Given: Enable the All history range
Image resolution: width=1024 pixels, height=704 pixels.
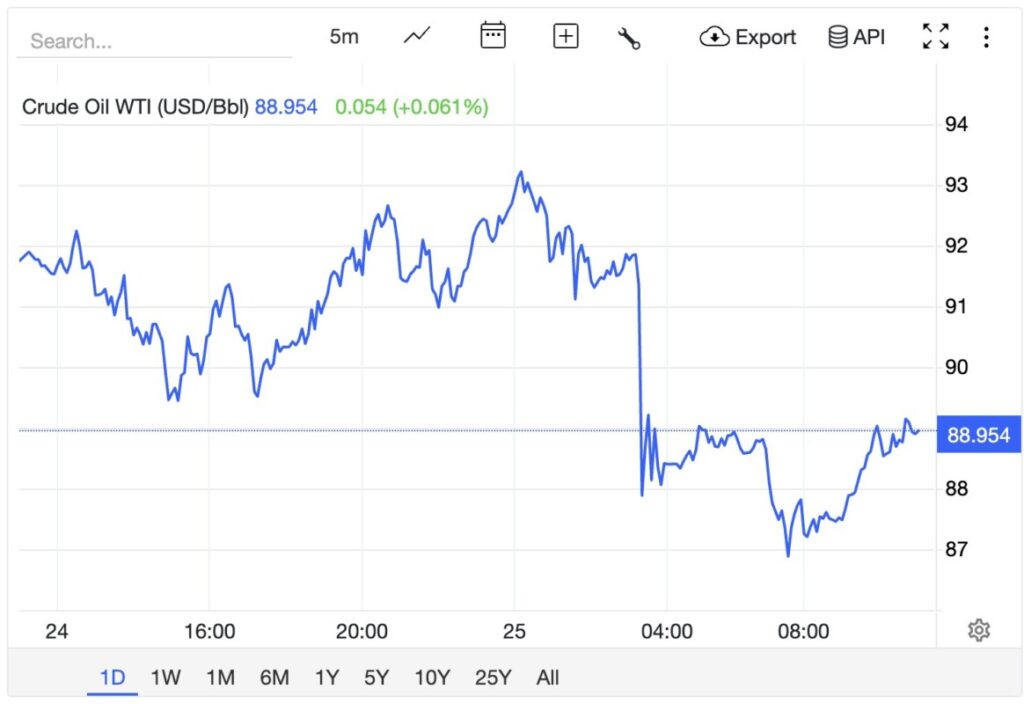Looking at the screenshot, I should point(547,677).
